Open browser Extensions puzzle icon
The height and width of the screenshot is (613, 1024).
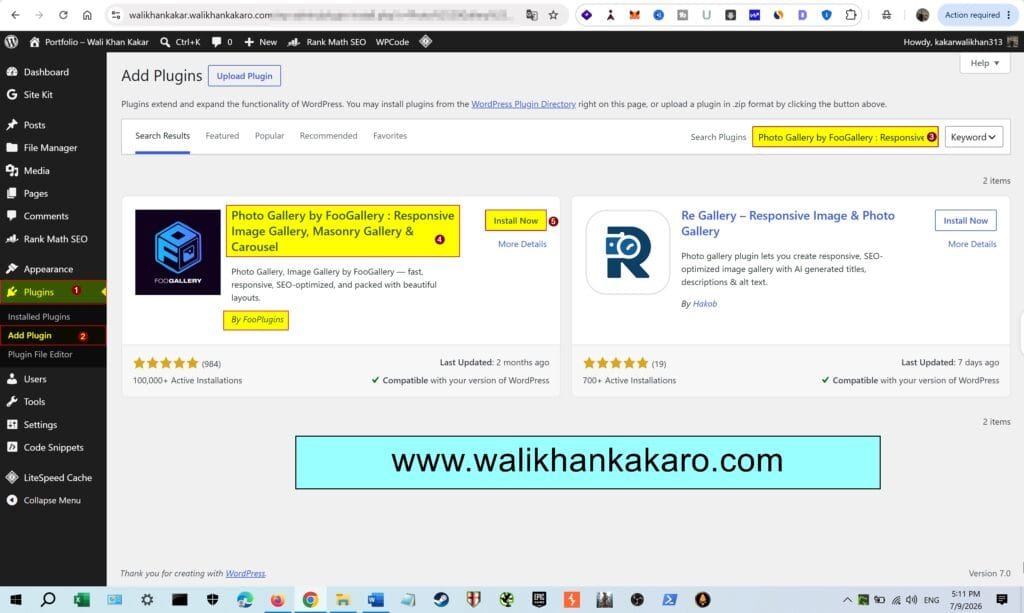(850, 15)
